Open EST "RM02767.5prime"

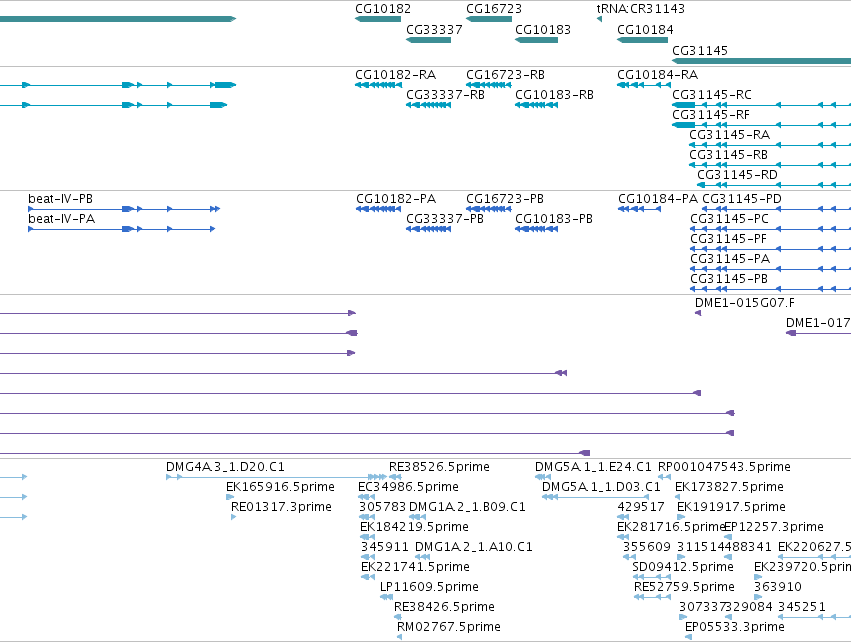(x=448, y=628)
